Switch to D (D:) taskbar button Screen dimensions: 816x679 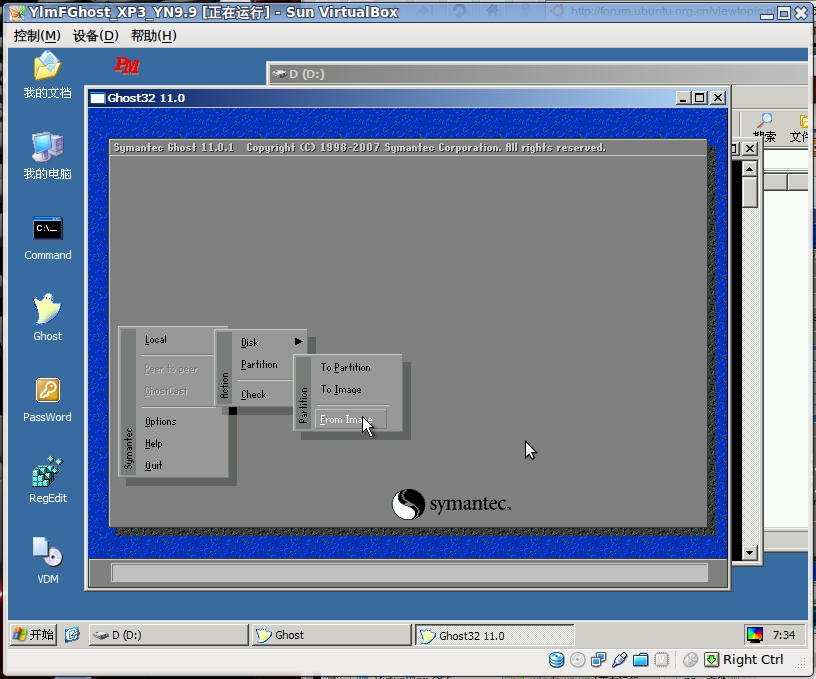[x=168, y=635]
